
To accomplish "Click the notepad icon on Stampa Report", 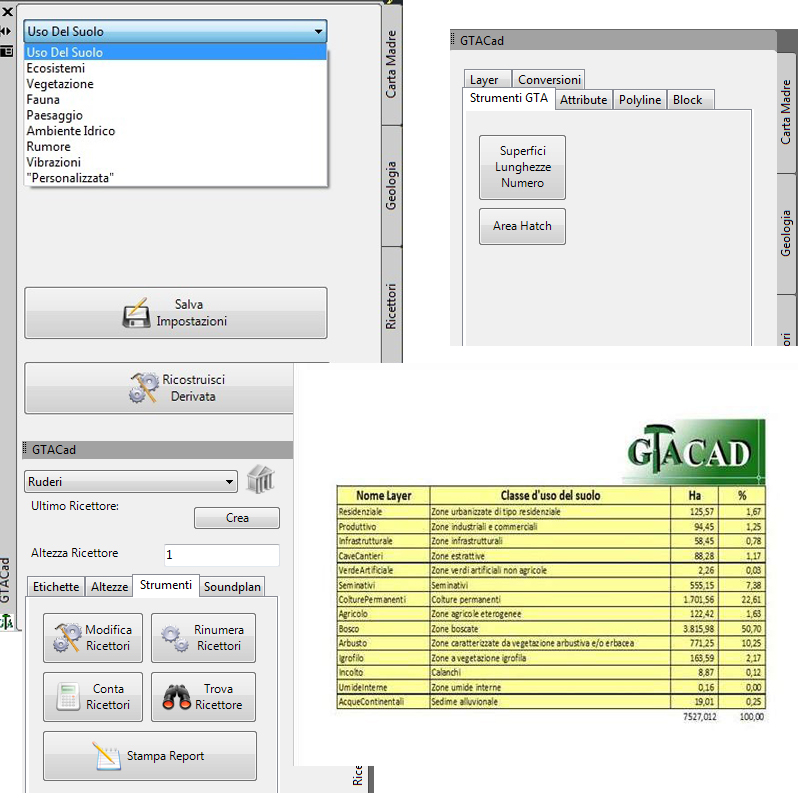I will (107, 756).
